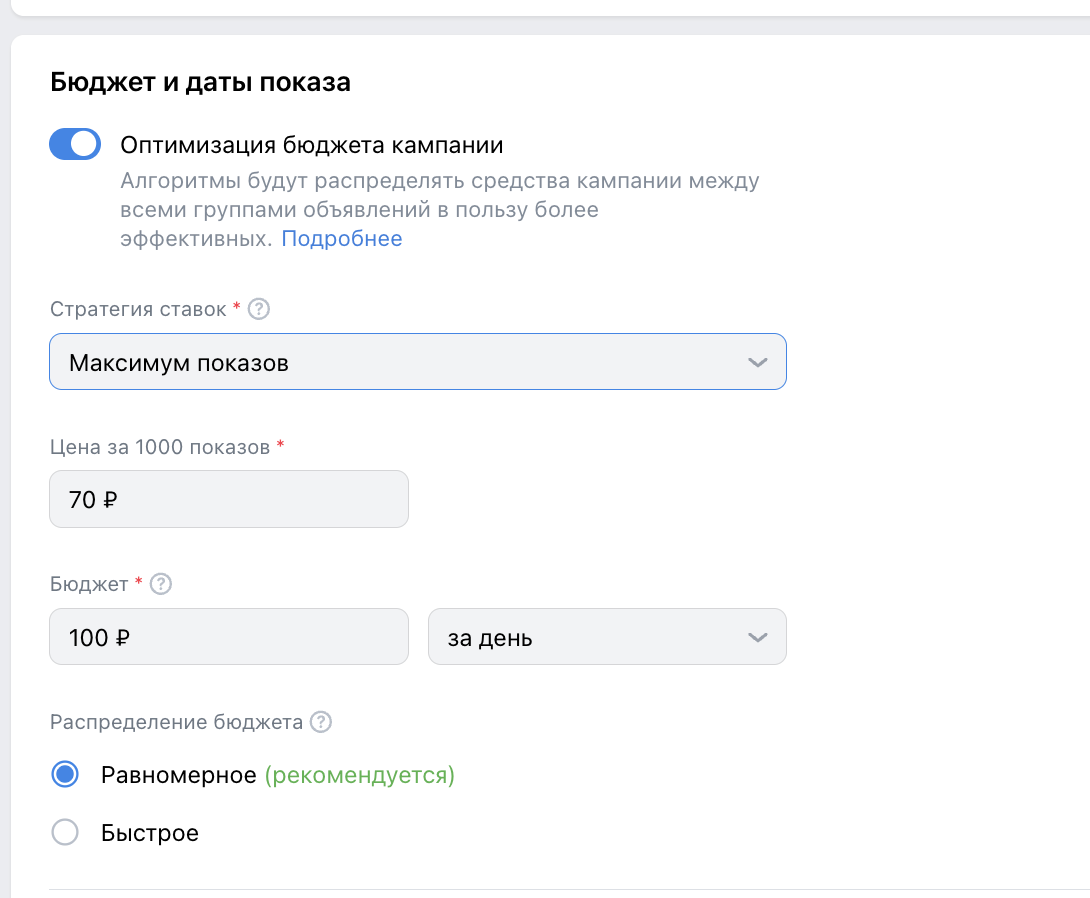1090x898 pixels.
Task: Click the Стратегия ставок label
Action: tap(138, 309)
